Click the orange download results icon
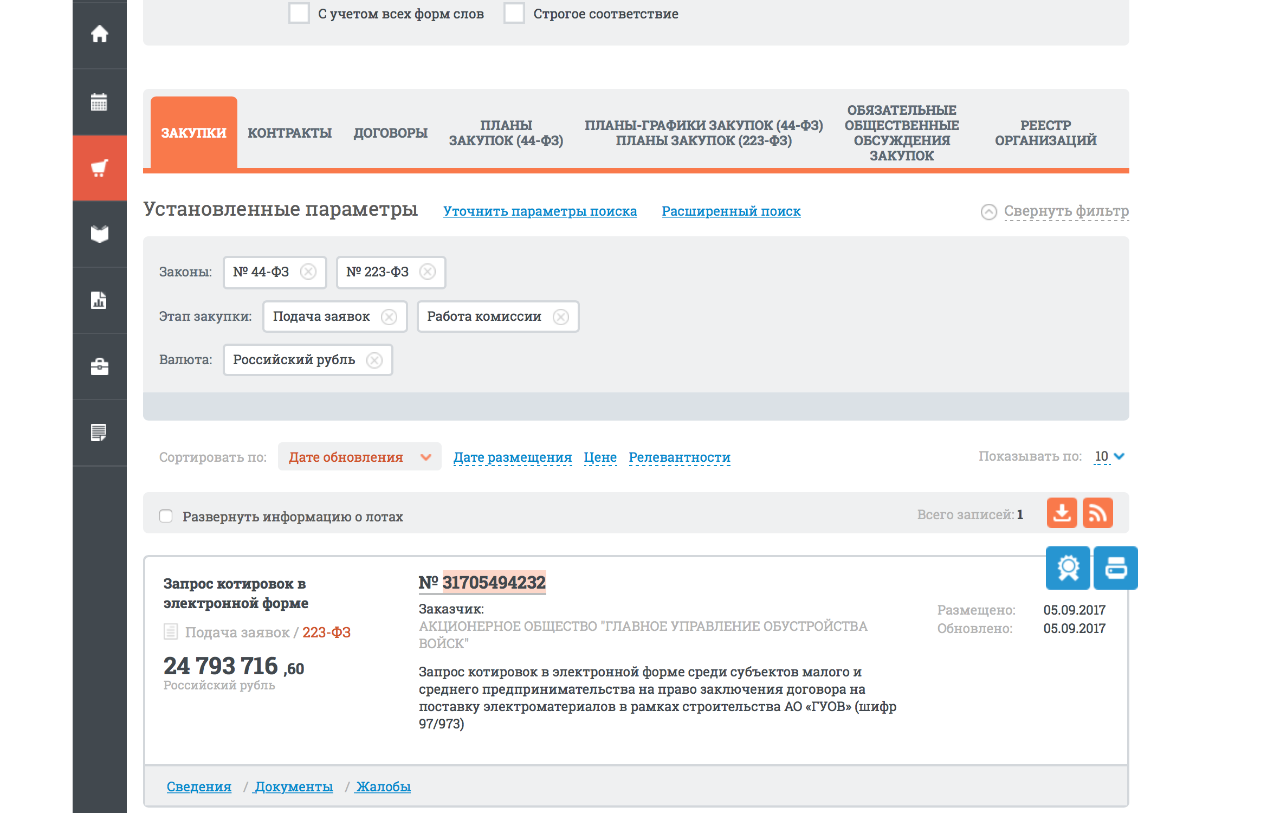The width and height of the screenshot is (1280, 813). [1062, 513]
